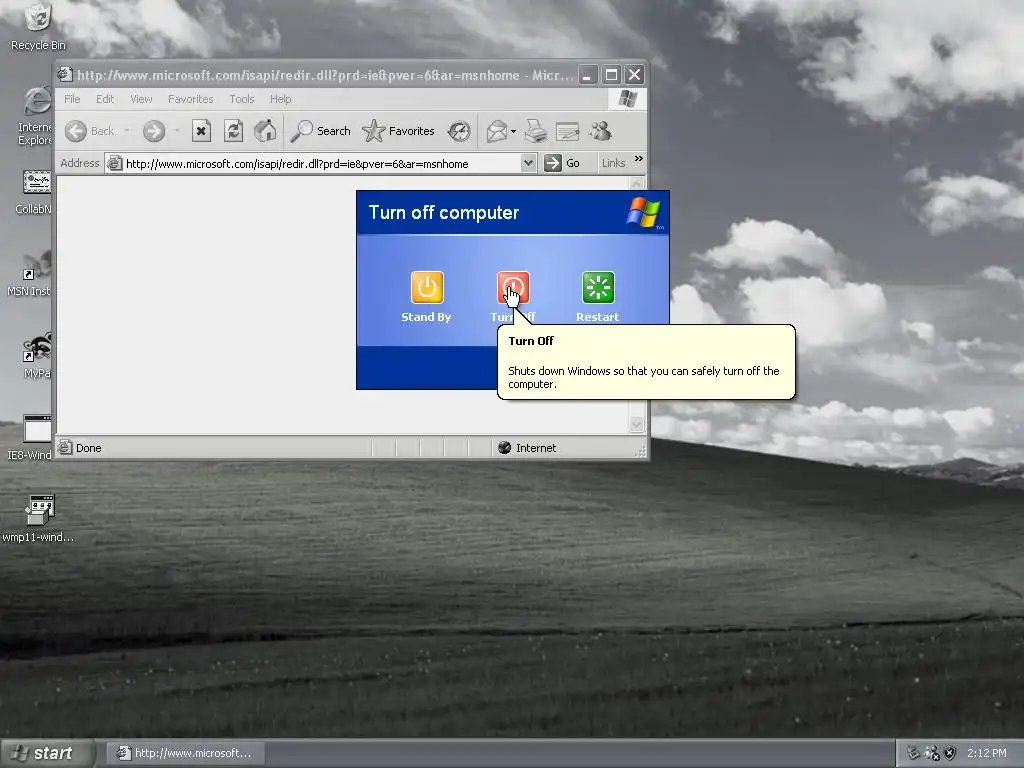
Task: Open the History clock icon
Action: [459, 131]
